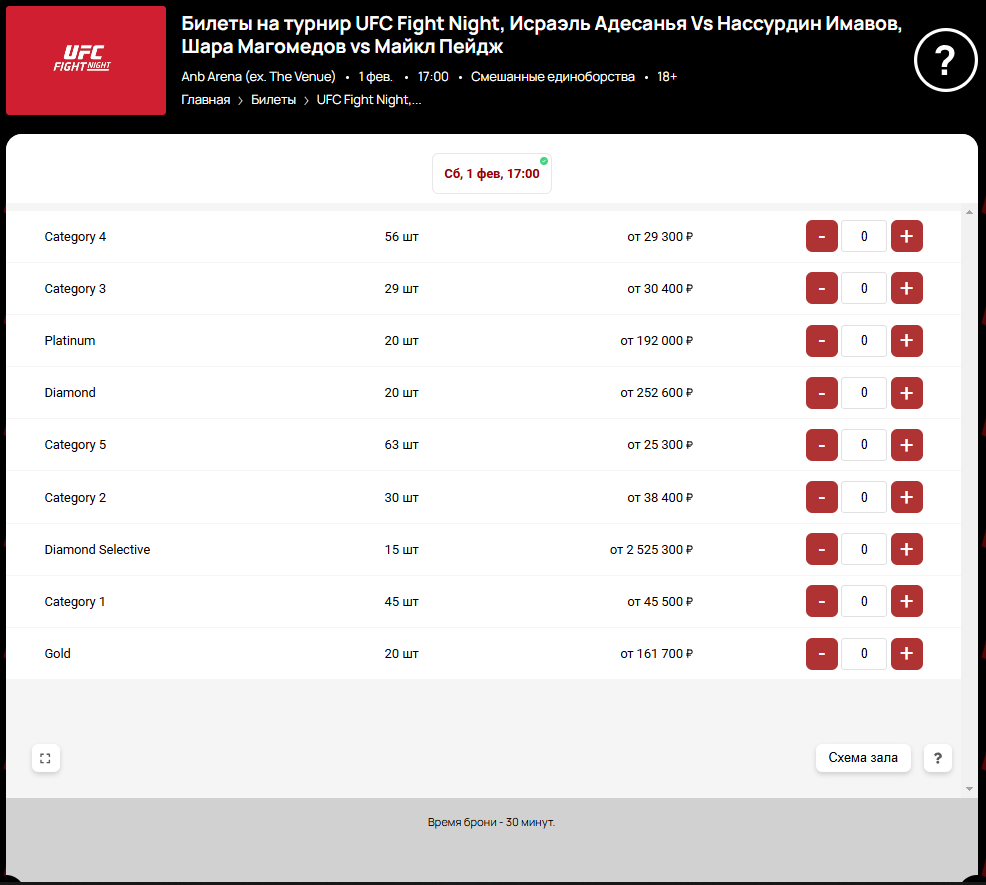Viewport: 986px width, 885px height.
Task: Decrease ticket count for Category 4
Action: [x=821, y=237]
